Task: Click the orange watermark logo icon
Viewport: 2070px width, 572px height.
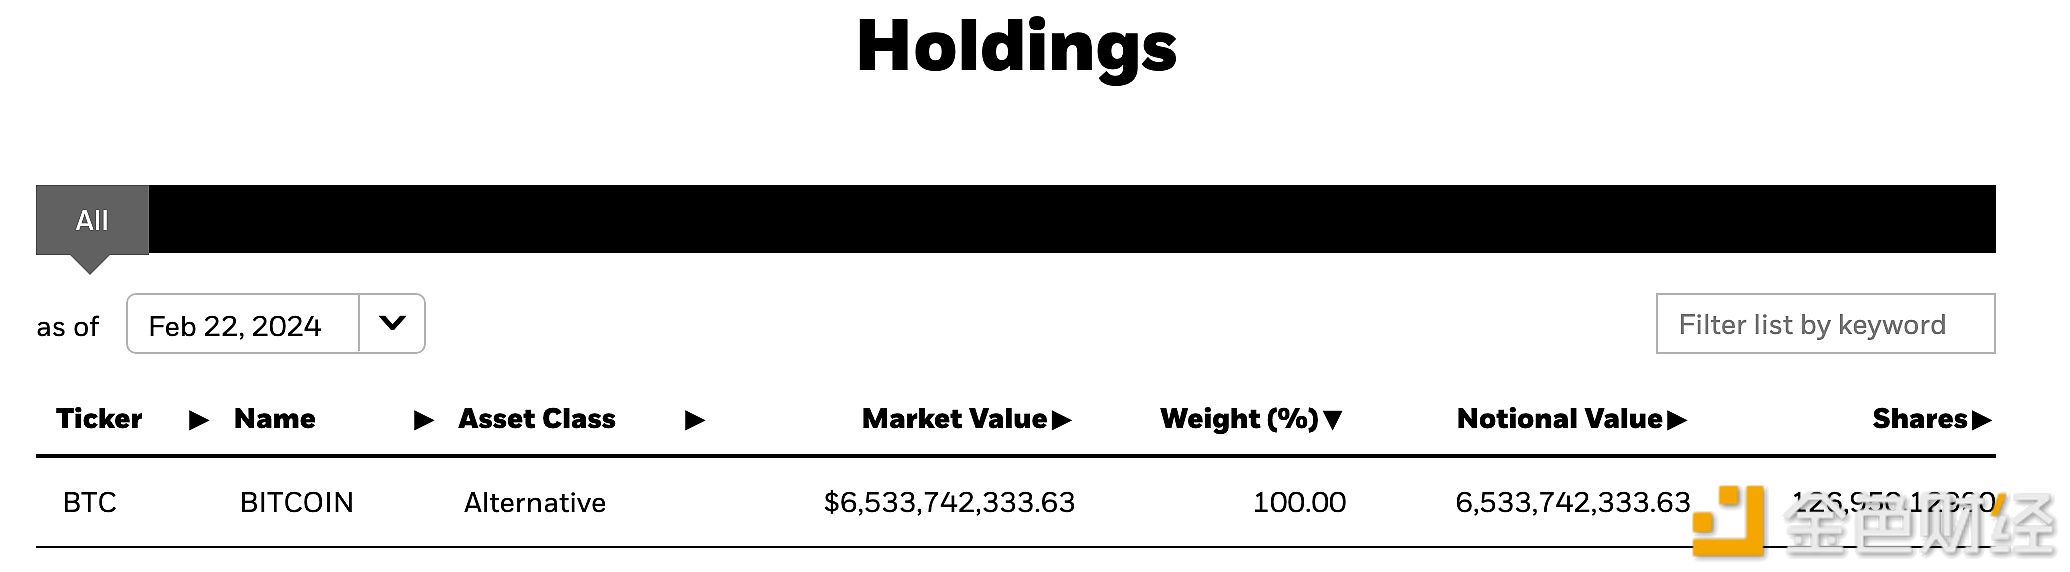Action: (x=1728, y=520)
